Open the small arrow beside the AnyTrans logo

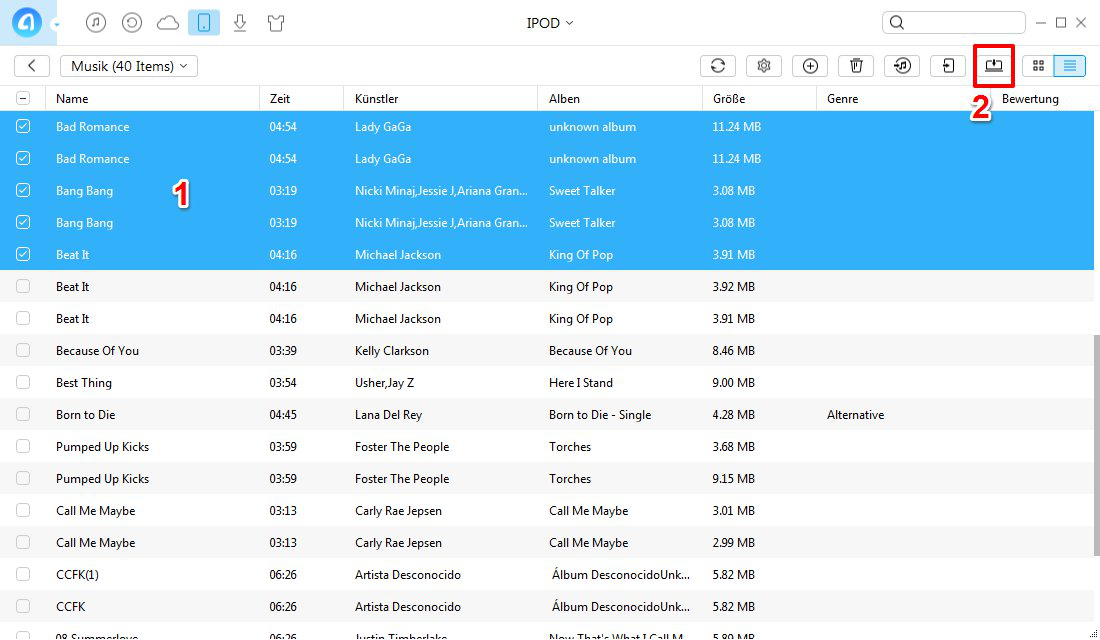[56, 25]
